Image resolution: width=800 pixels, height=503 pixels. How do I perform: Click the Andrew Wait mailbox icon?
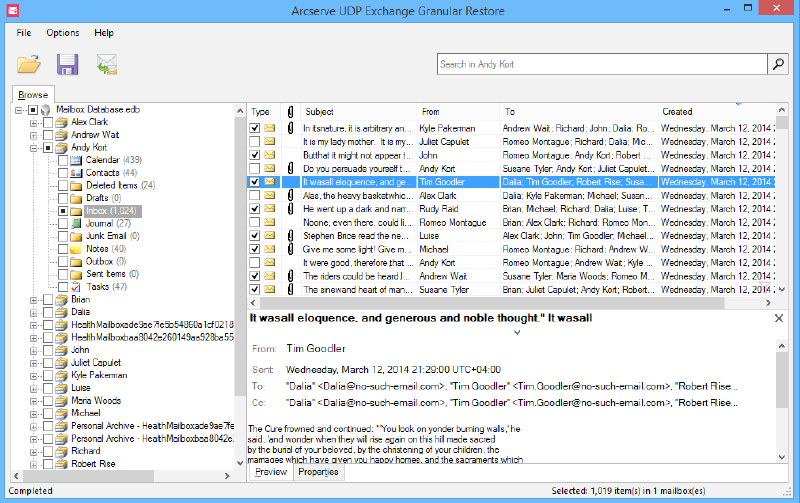61,135
